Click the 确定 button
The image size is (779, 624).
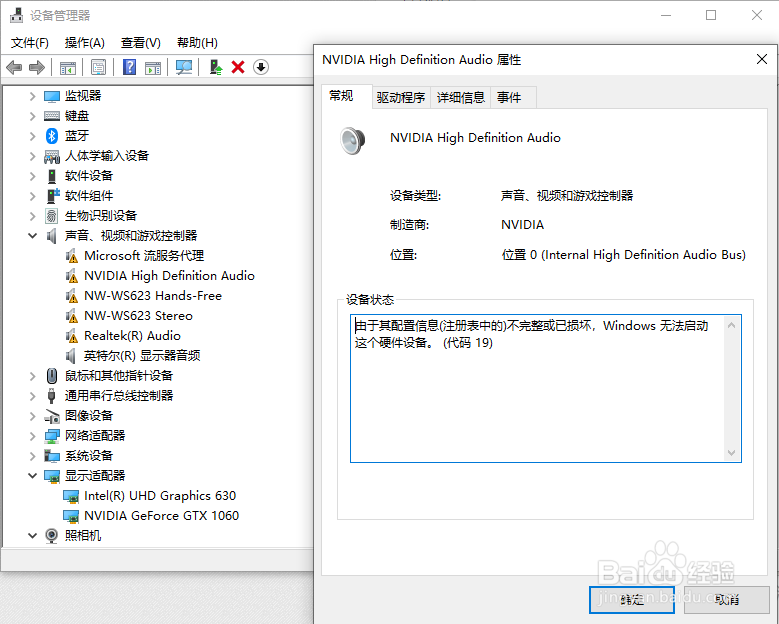click(631, 600)
